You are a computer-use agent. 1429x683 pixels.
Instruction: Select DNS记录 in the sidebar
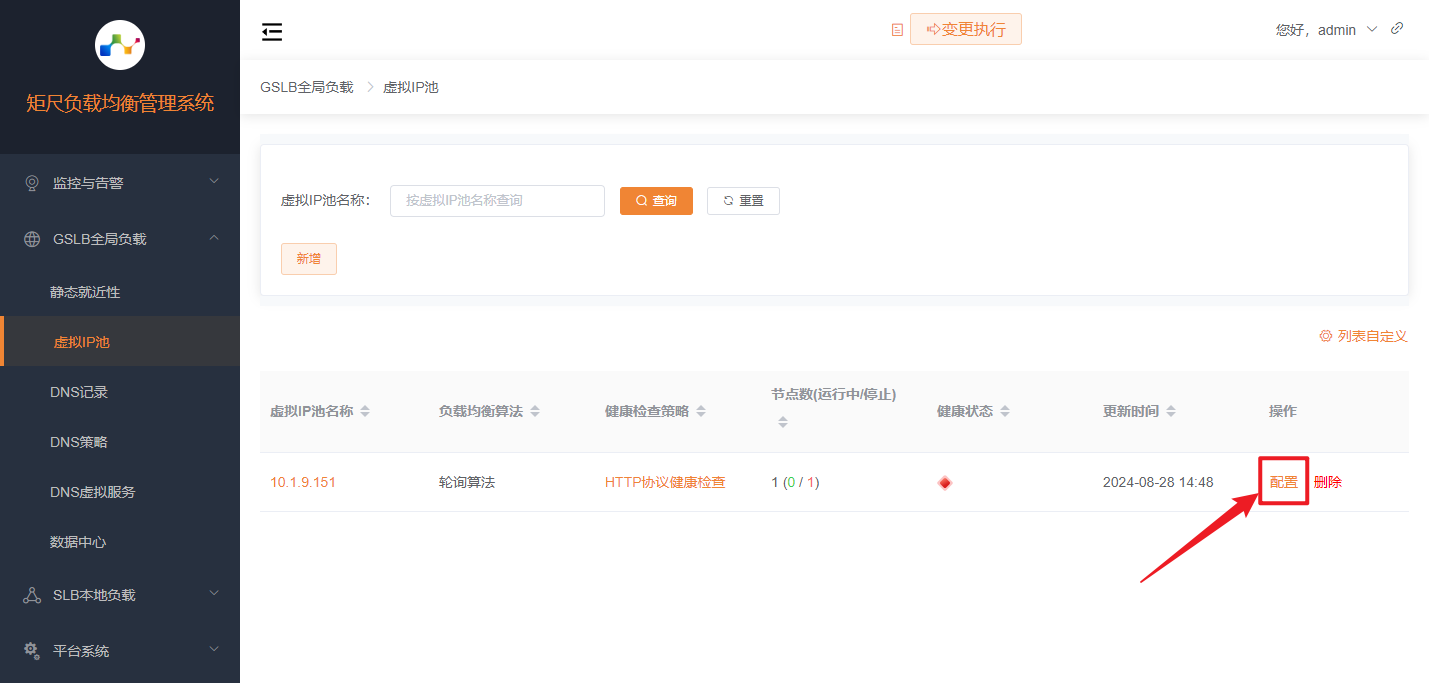pos(81,391)
